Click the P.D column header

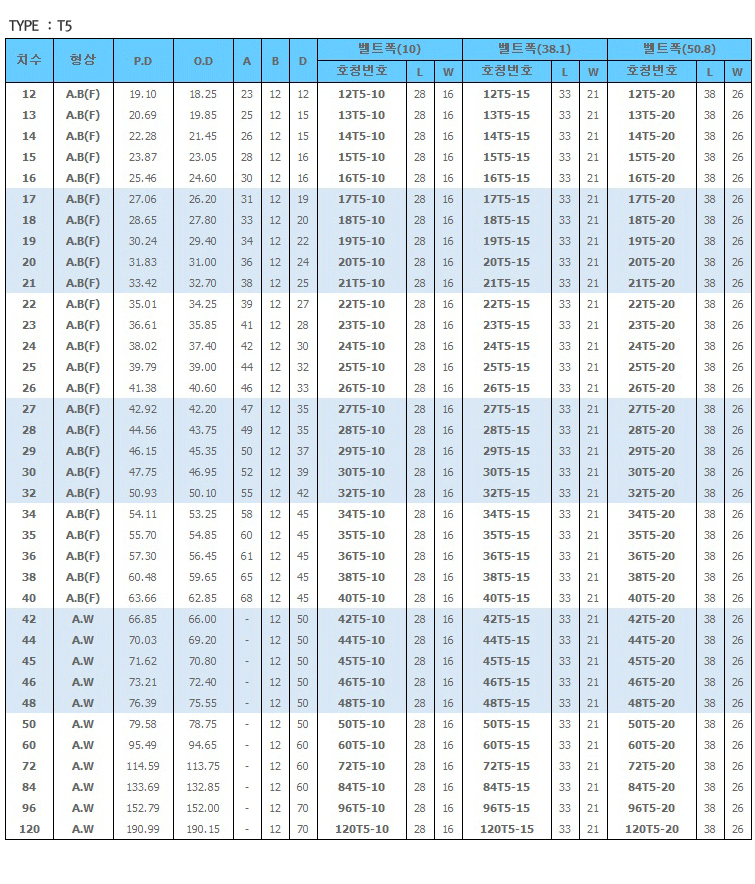click(143, 61)
